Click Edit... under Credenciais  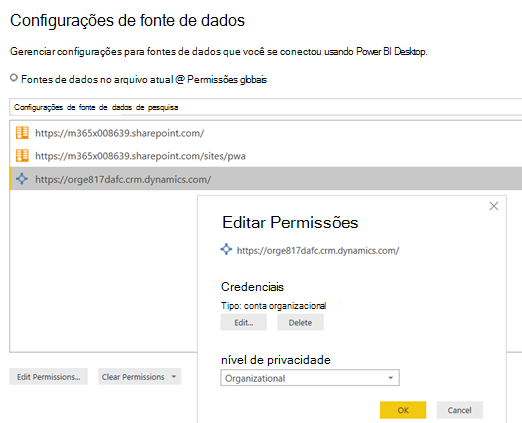(x=244, y=322)
